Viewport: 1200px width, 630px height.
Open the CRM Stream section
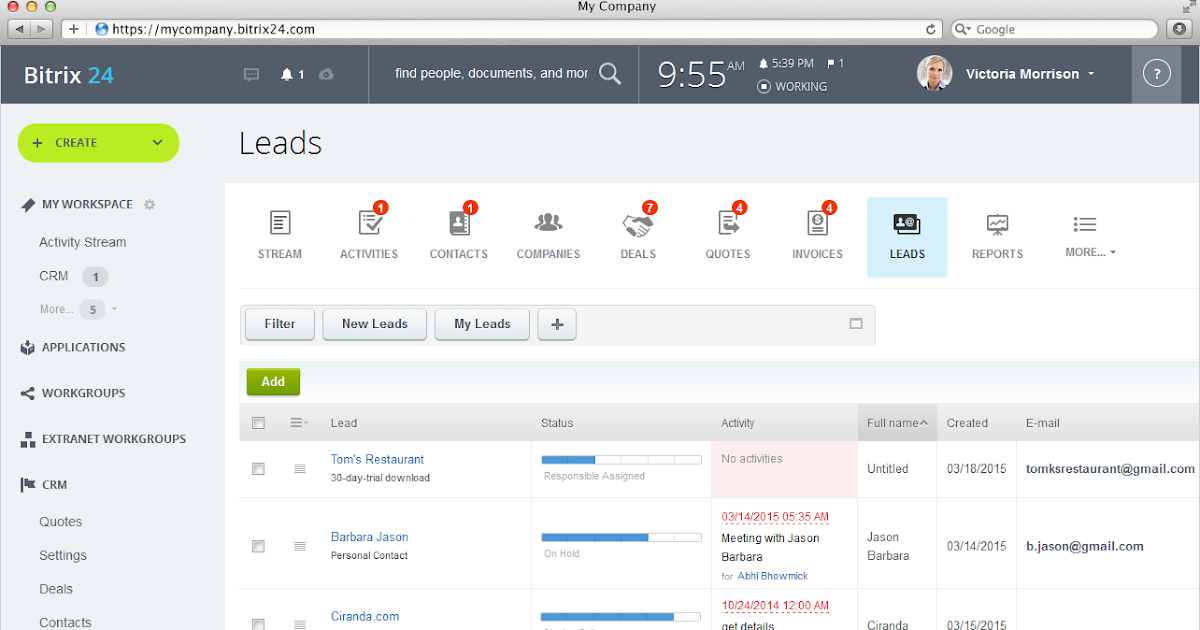click(280, 236)
